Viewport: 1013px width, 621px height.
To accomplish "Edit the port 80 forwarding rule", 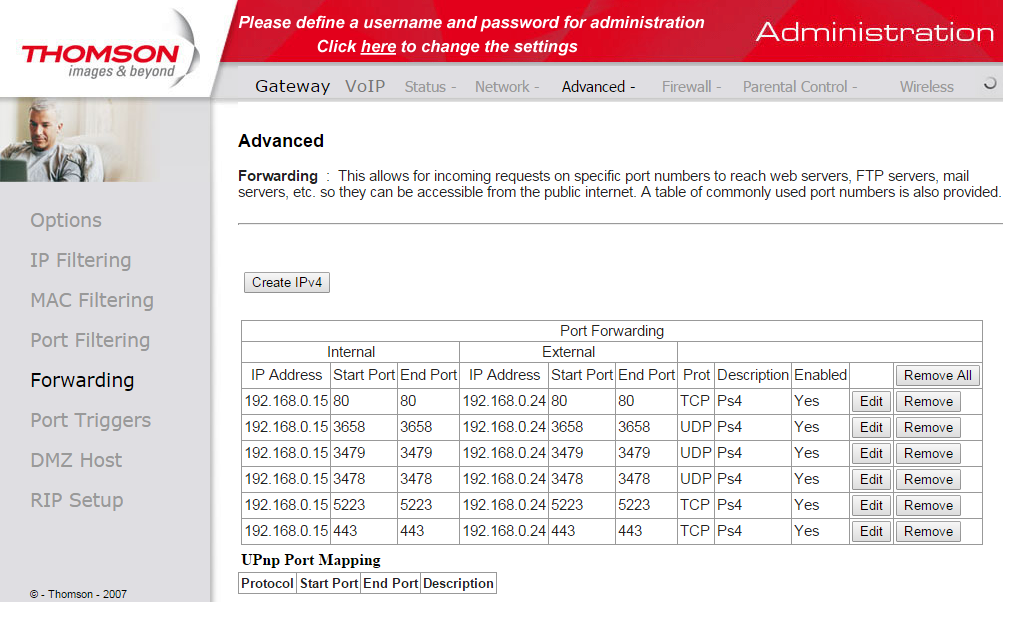I will coord(871,401).
